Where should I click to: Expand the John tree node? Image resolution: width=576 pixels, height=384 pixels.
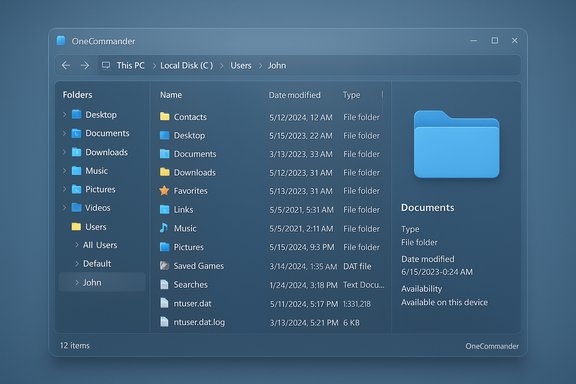(77, 282)
